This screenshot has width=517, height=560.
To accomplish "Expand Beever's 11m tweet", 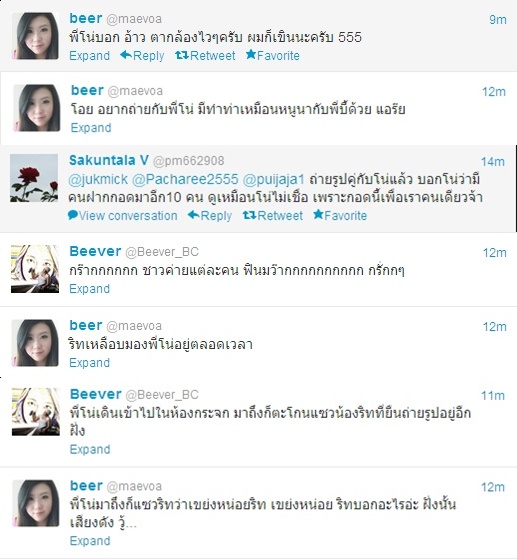I will tap(90, 449).
